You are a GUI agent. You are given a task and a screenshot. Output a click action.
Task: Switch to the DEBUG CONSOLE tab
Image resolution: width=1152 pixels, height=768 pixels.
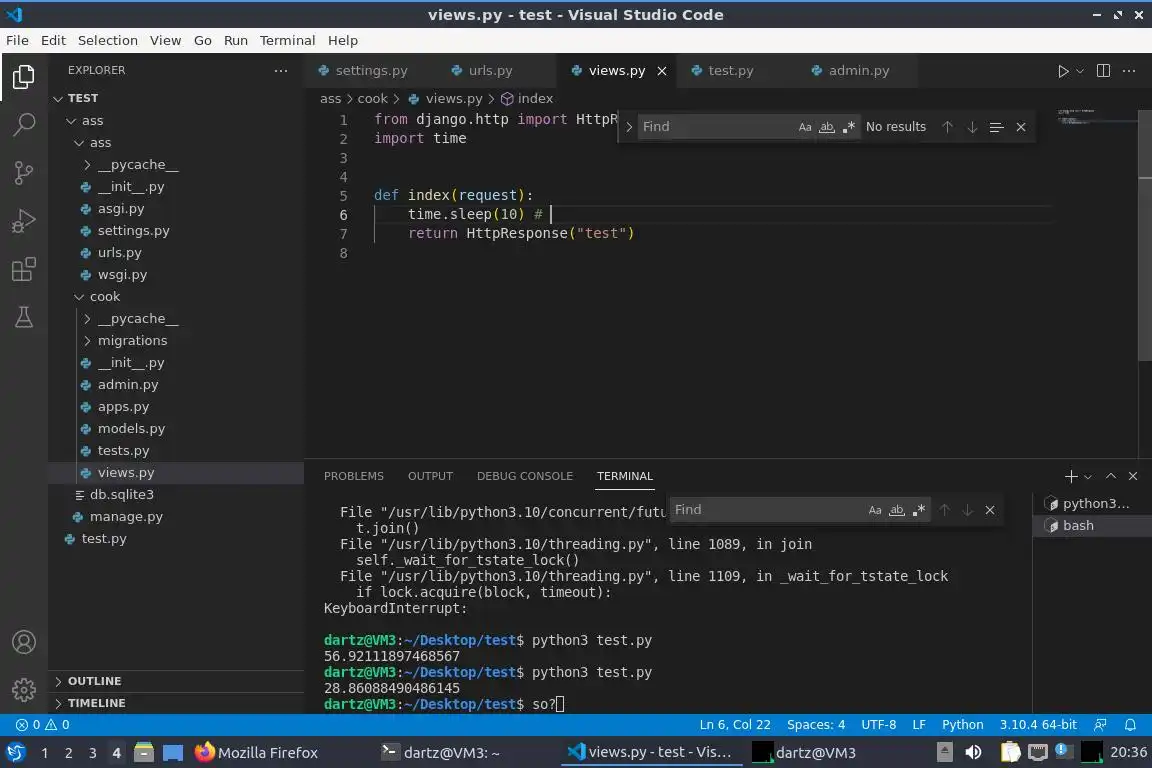[x=525, y=476]
